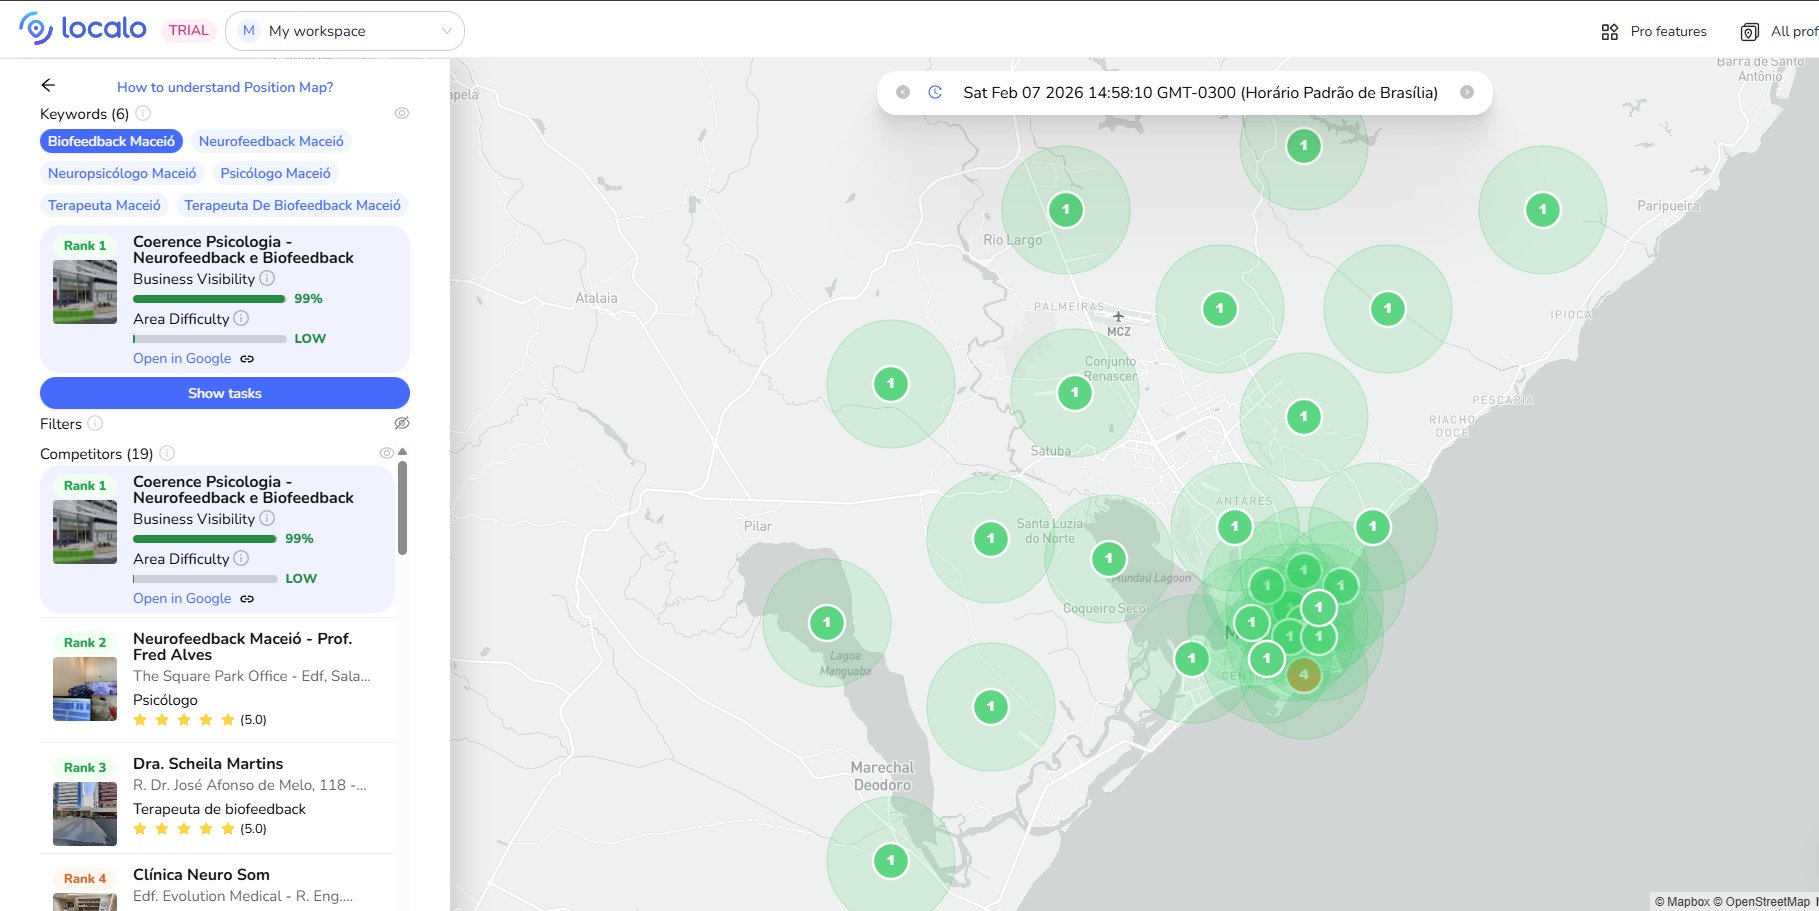
Task: Select the Biofeedback Maceió keyword
Action: [x=111, y=141]
